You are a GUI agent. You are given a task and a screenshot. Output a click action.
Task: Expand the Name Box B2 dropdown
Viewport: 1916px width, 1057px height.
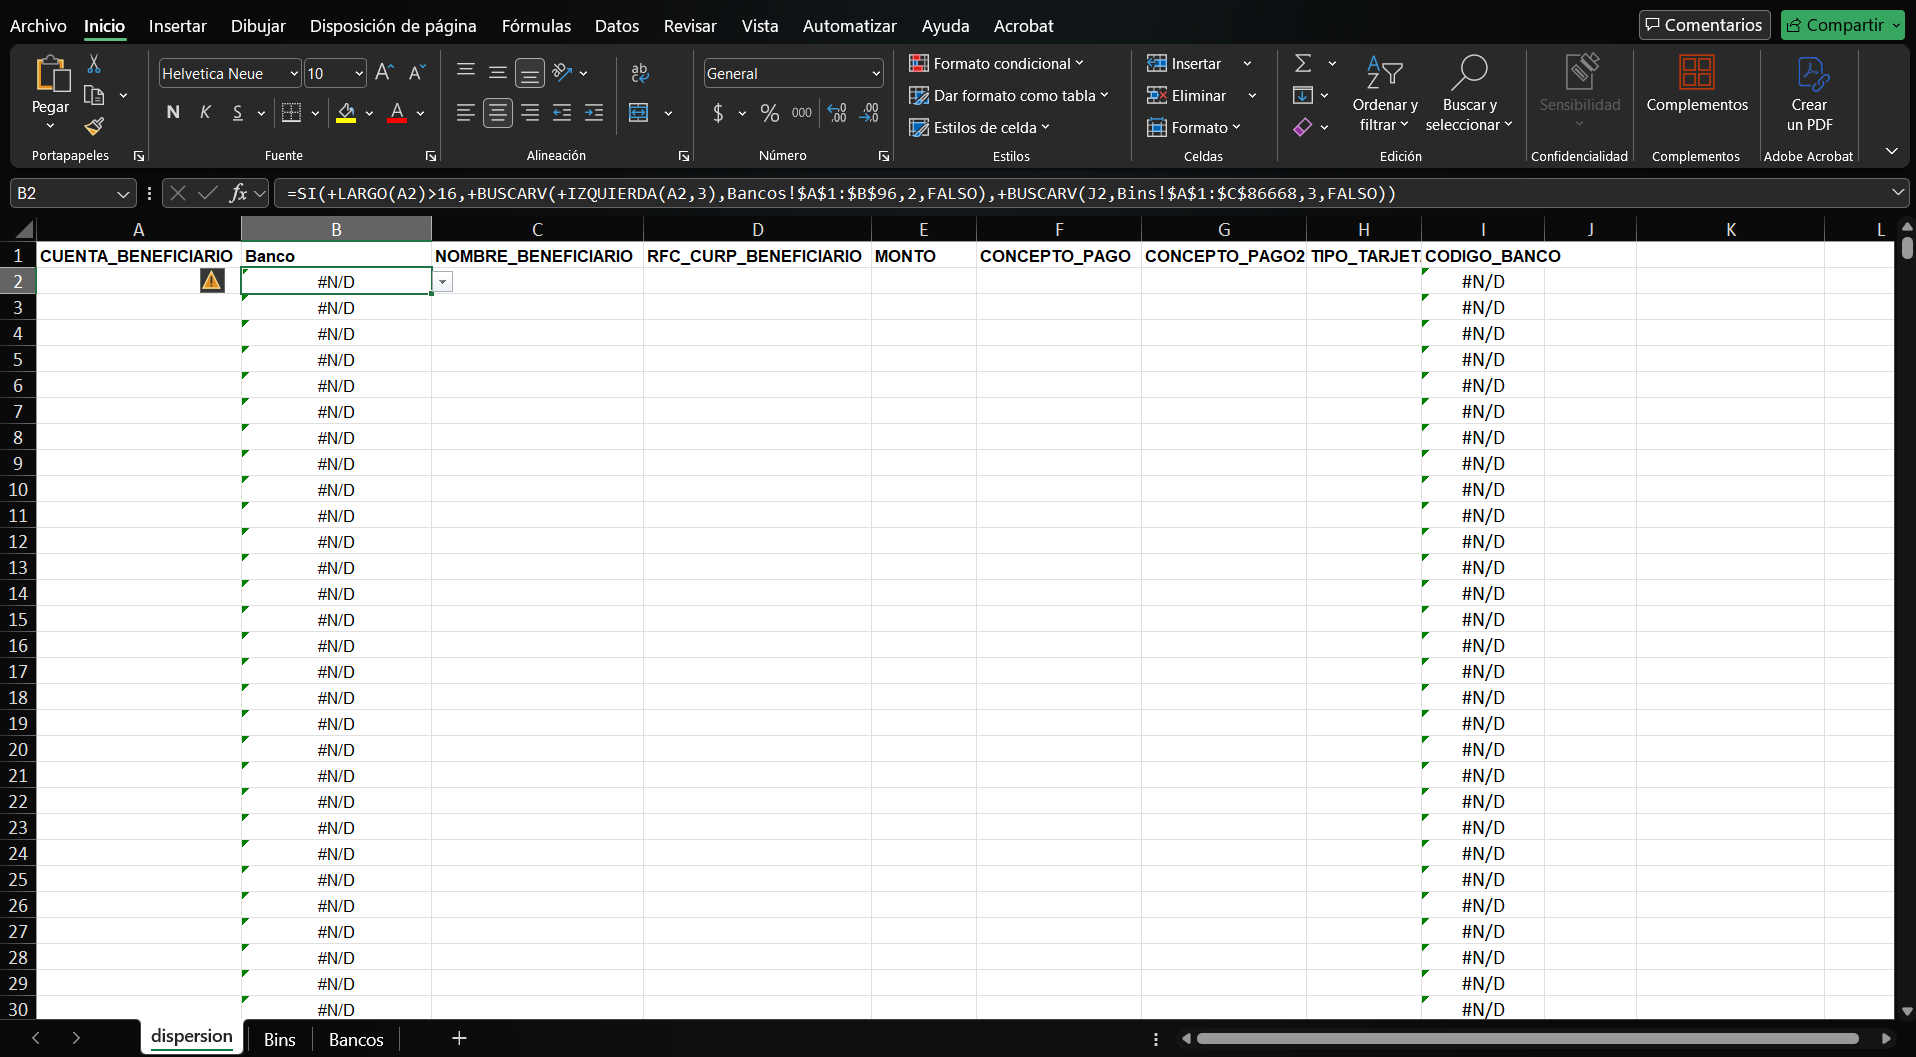(x=123, y=193)
